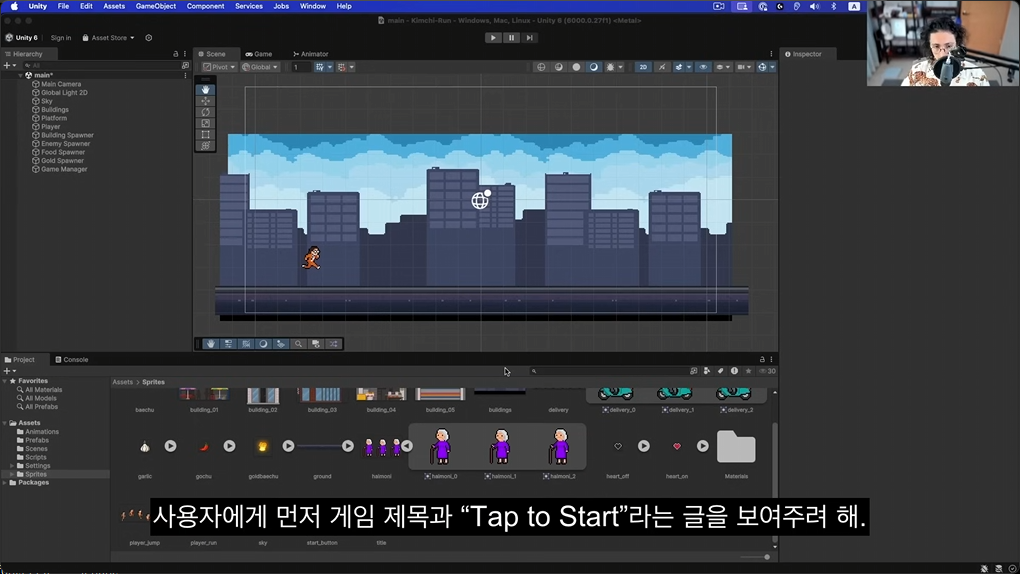Viewport: 1020px width, 574px height.
Task: Select Game Manager in Hierarchy
Action: click(64, 169)
